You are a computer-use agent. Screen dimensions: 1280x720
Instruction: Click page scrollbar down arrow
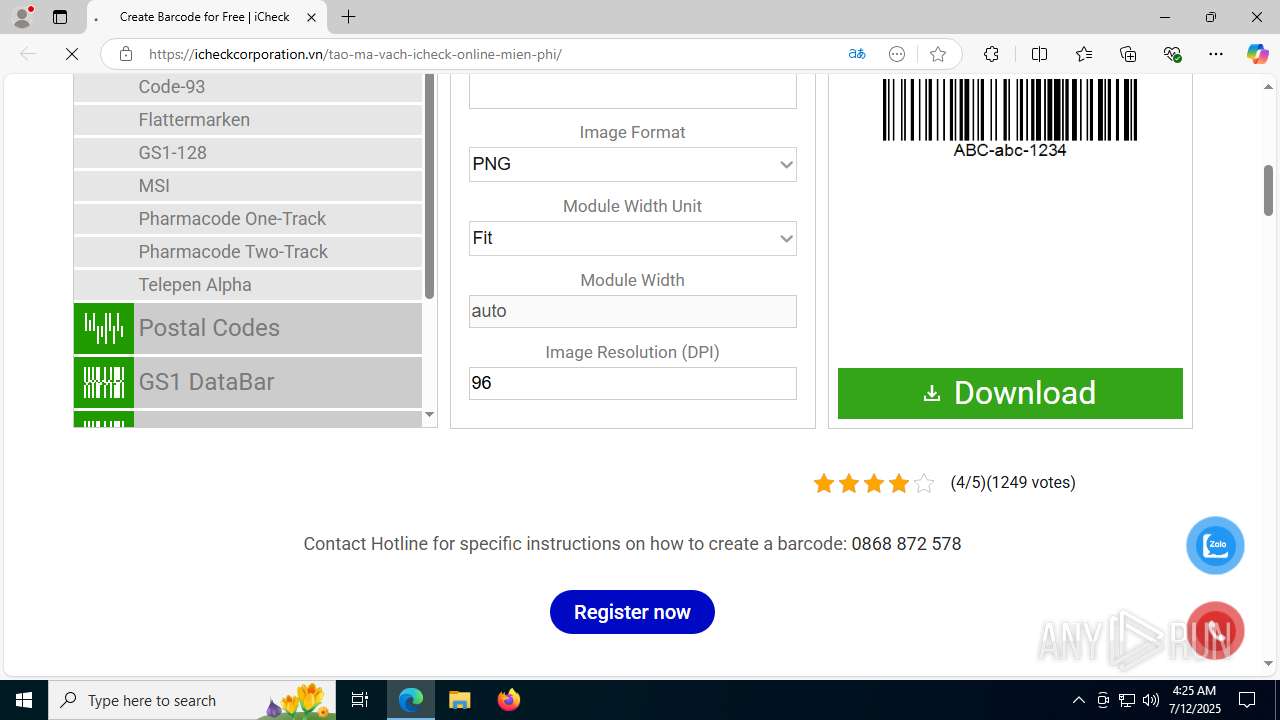[1268, 663]
